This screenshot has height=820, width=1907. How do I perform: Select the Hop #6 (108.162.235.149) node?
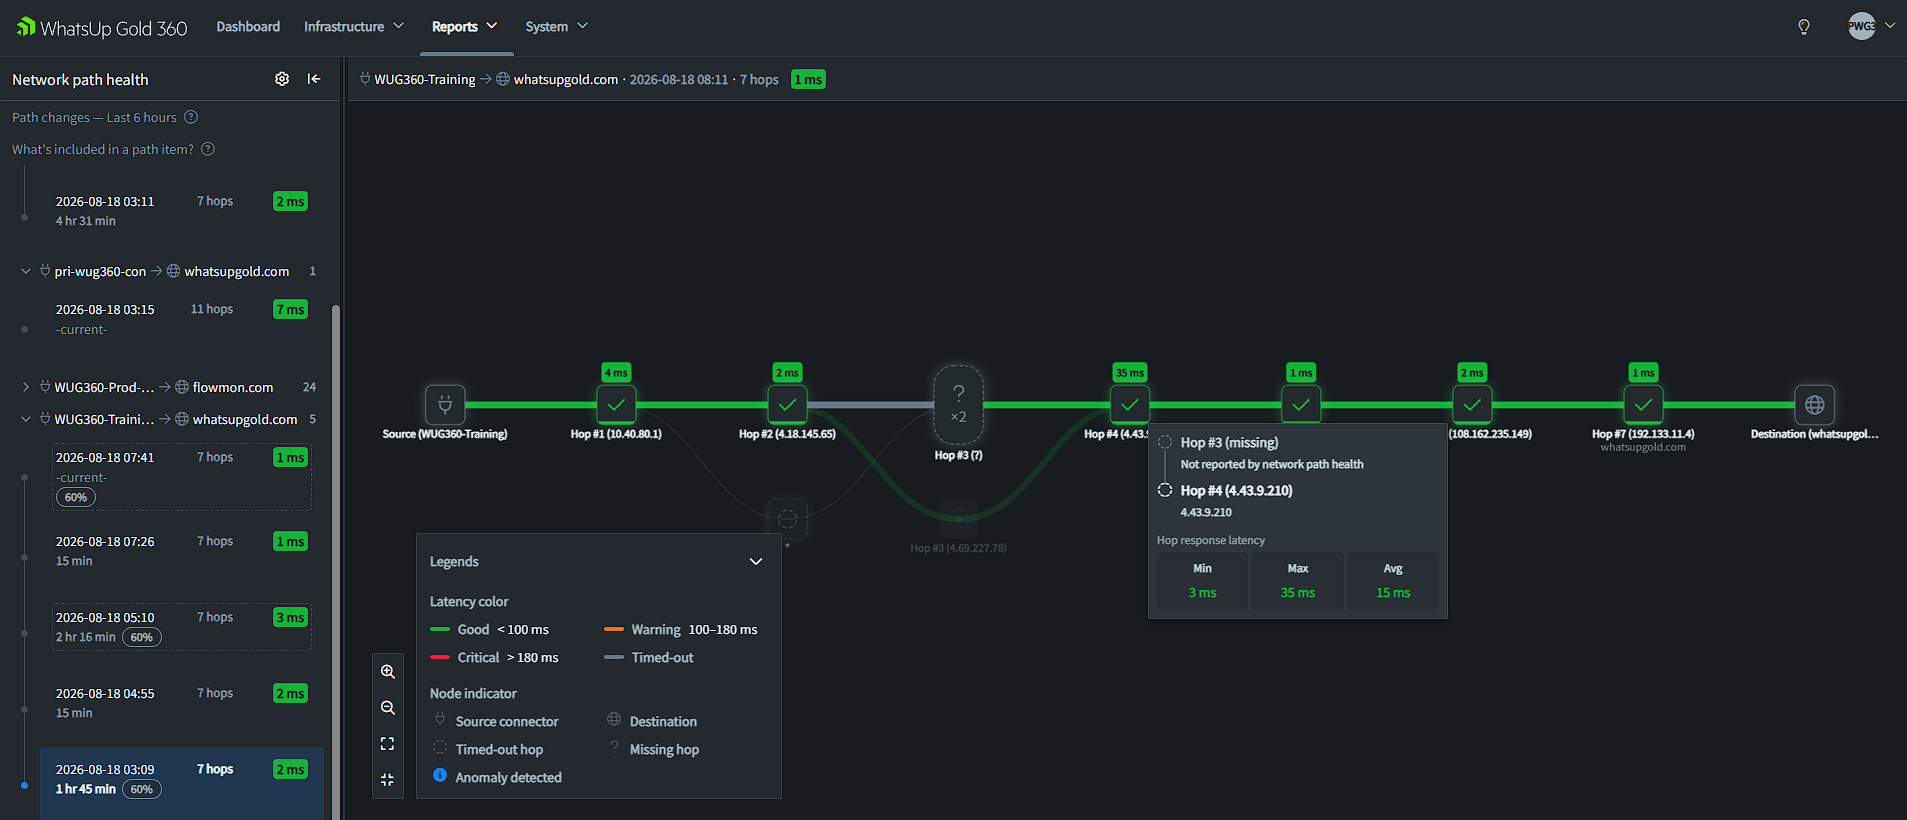1472,405
